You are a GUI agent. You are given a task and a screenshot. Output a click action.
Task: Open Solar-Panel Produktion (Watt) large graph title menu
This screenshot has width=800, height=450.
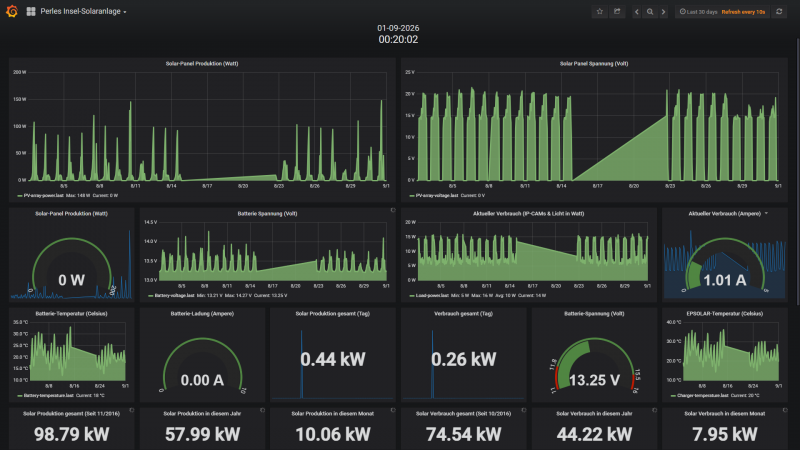tap(202, 64)
